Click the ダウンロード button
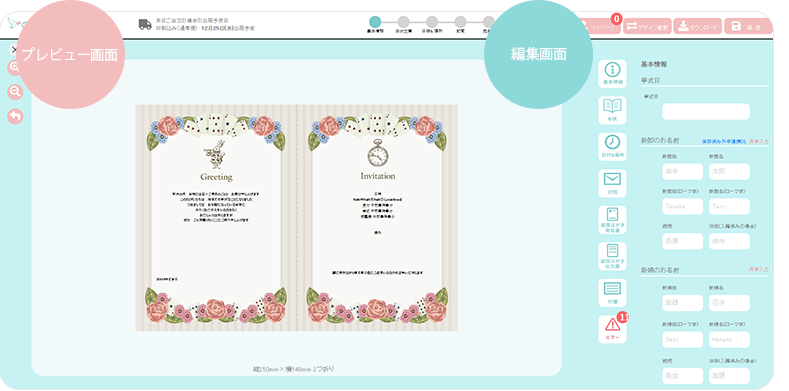Viewport: 789px width, 391px height. [697, 27]
